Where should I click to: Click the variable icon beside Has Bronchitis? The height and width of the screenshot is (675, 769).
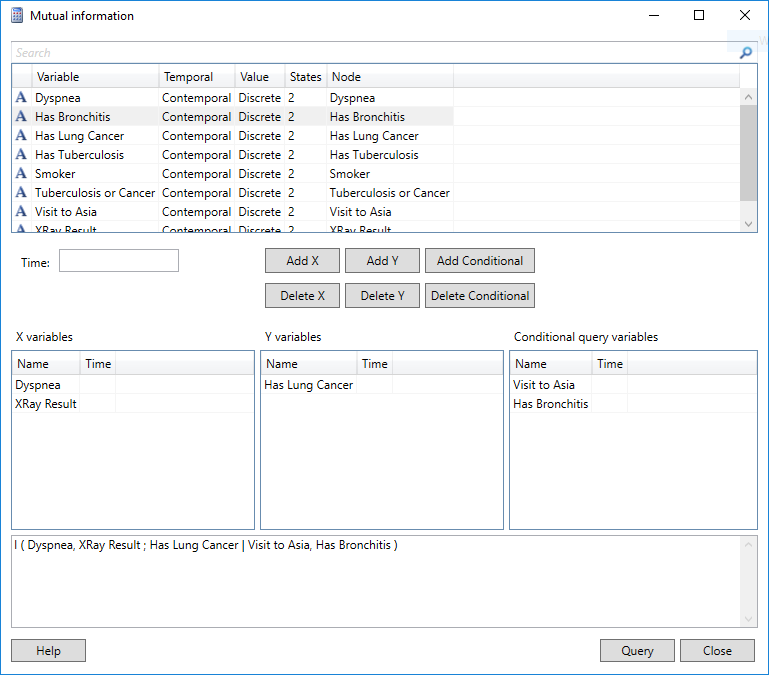pos(21,116)
